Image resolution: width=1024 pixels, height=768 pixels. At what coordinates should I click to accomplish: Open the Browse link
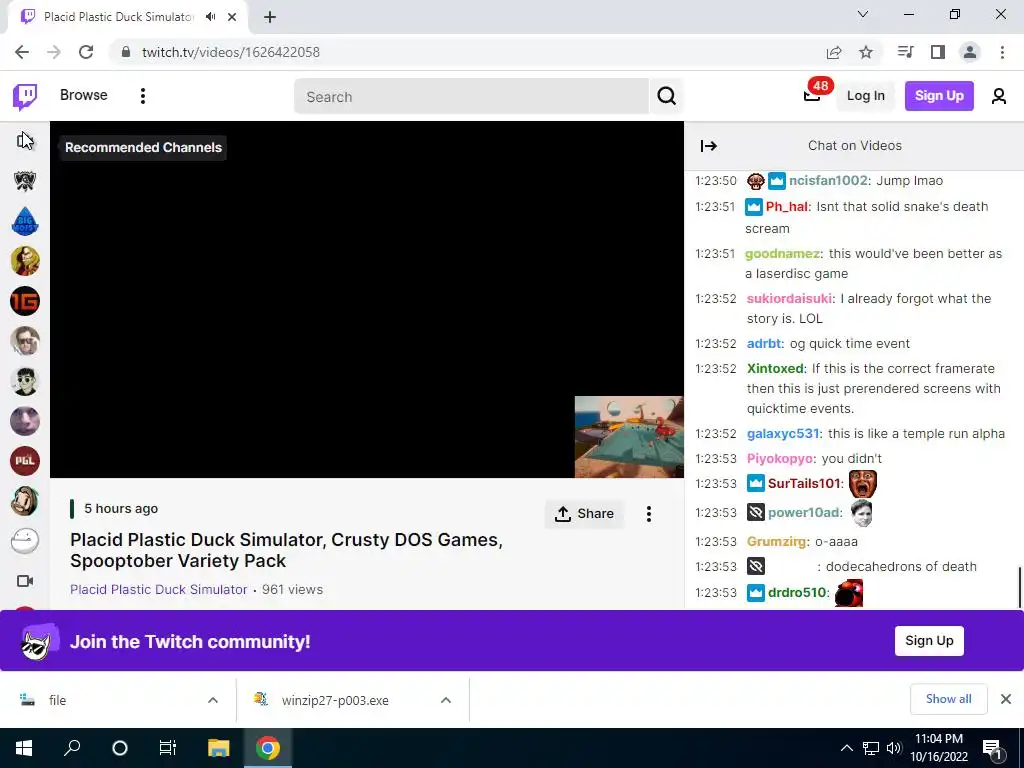84,95
